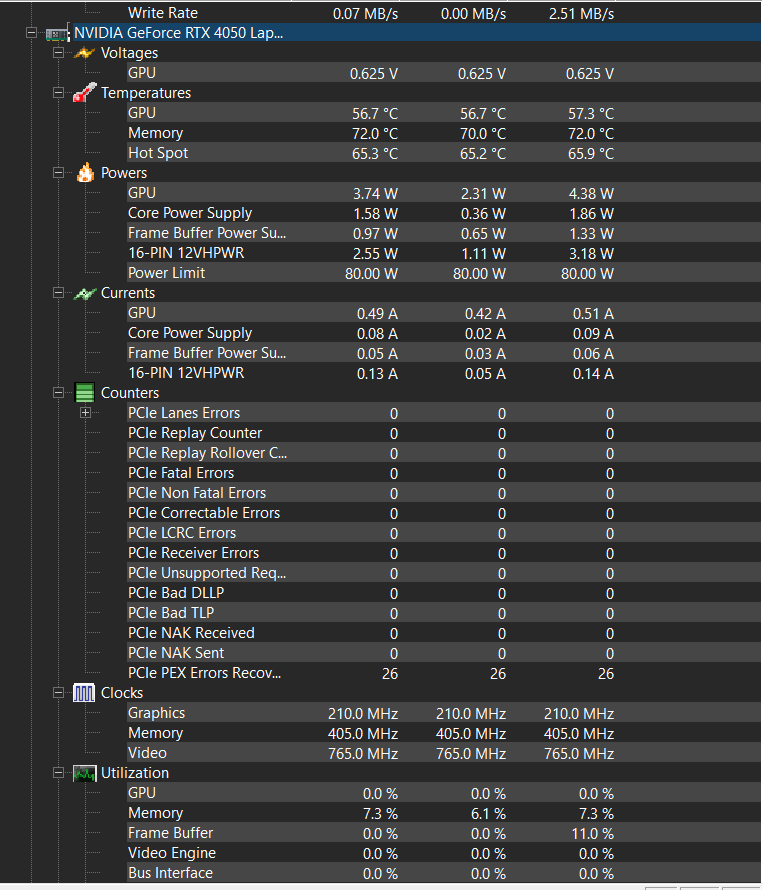The height and width of the screenshot is (890, 762).
Task: Click the 72.0 °C Memory temperature current value
Action: pyautogui.click(x=375, y=133)
